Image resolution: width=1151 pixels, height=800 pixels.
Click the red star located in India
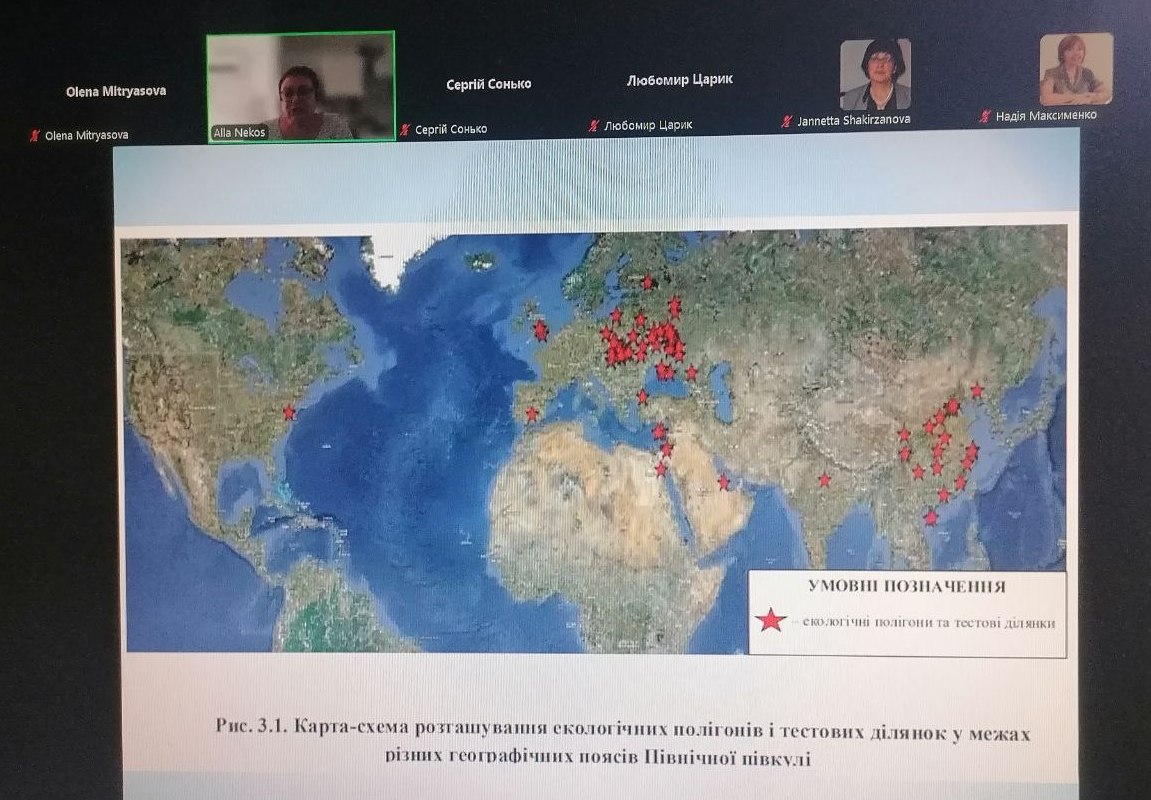[x=825, y=480]
